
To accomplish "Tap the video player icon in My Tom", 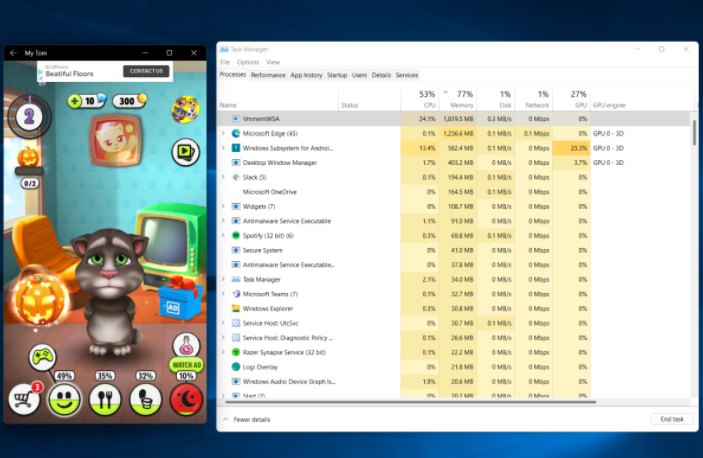I will pos(185,152).
